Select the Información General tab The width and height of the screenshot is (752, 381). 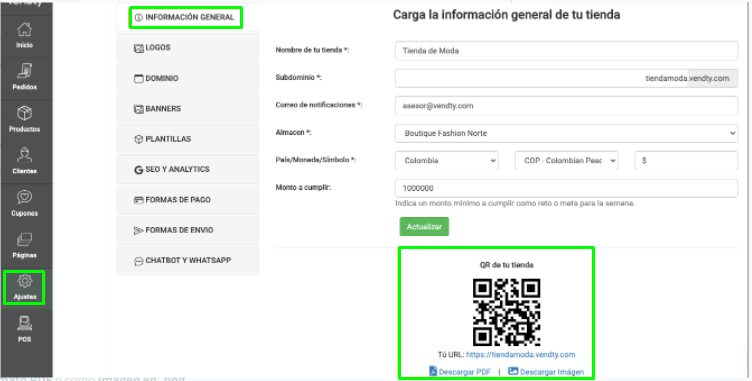click(186, 17)
